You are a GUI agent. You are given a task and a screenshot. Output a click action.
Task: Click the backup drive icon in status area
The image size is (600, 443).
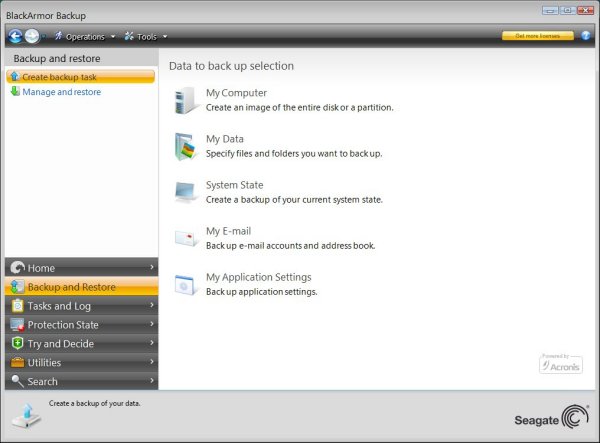pos(26,416)
